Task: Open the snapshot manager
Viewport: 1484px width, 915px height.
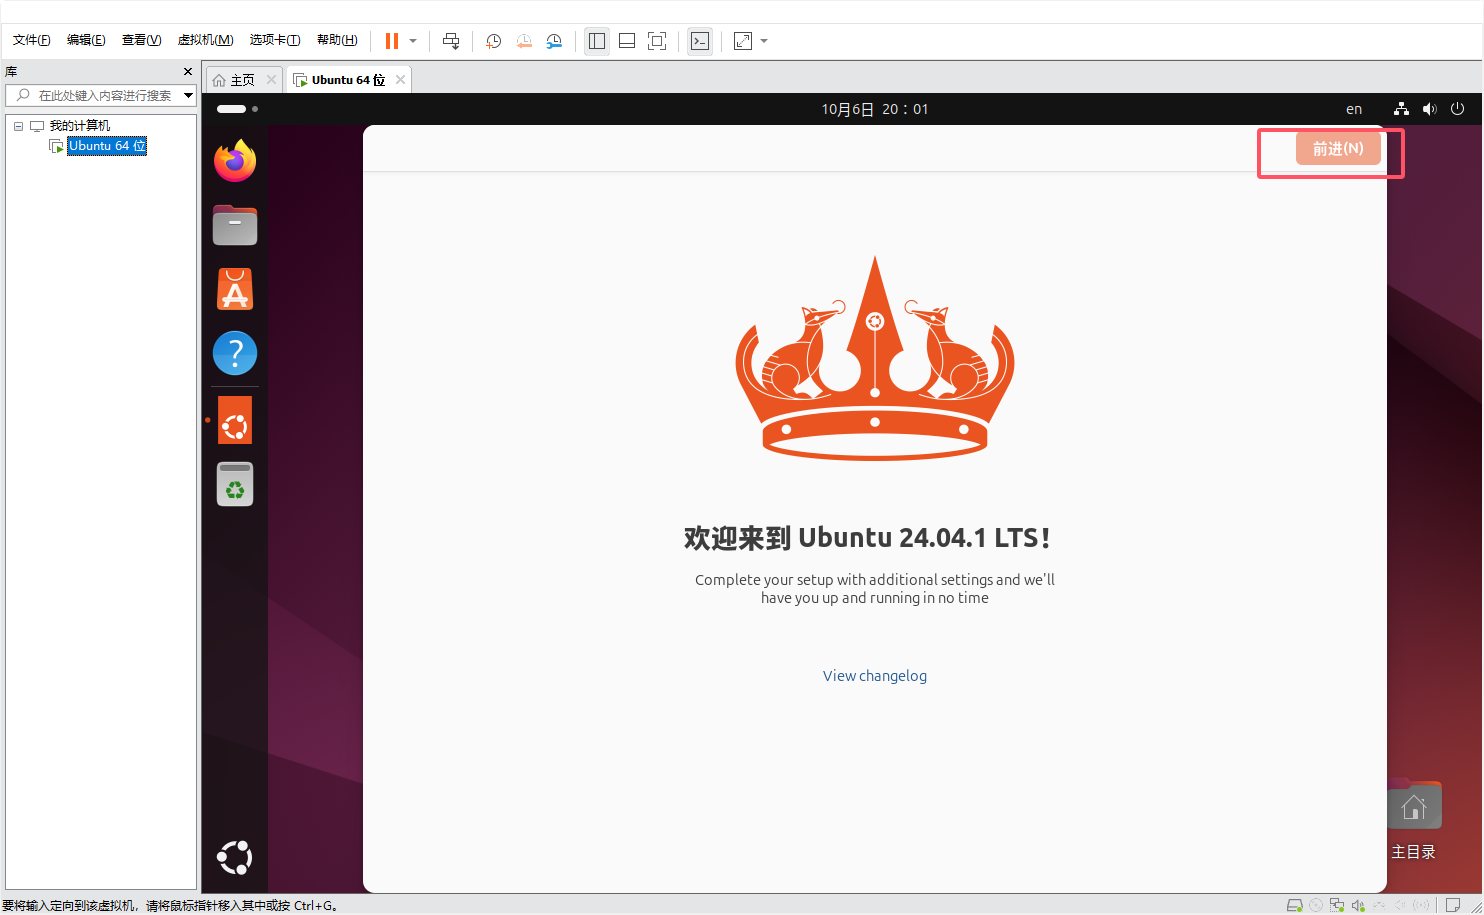Action: point(554,41)
